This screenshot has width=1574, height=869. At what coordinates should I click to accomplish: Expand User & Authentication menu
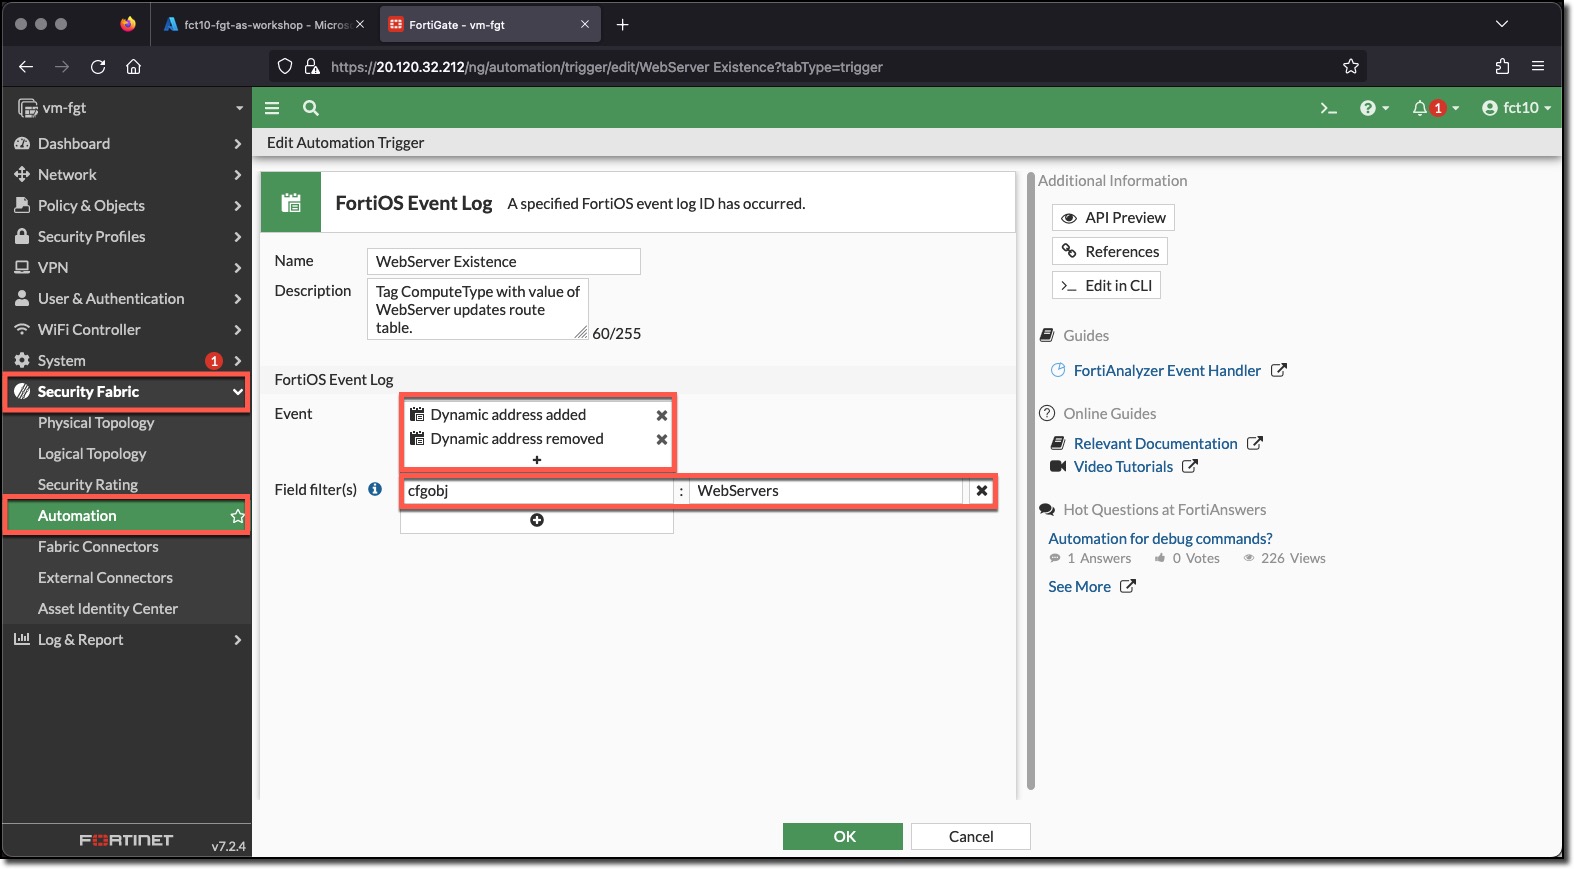pos(127,299)
